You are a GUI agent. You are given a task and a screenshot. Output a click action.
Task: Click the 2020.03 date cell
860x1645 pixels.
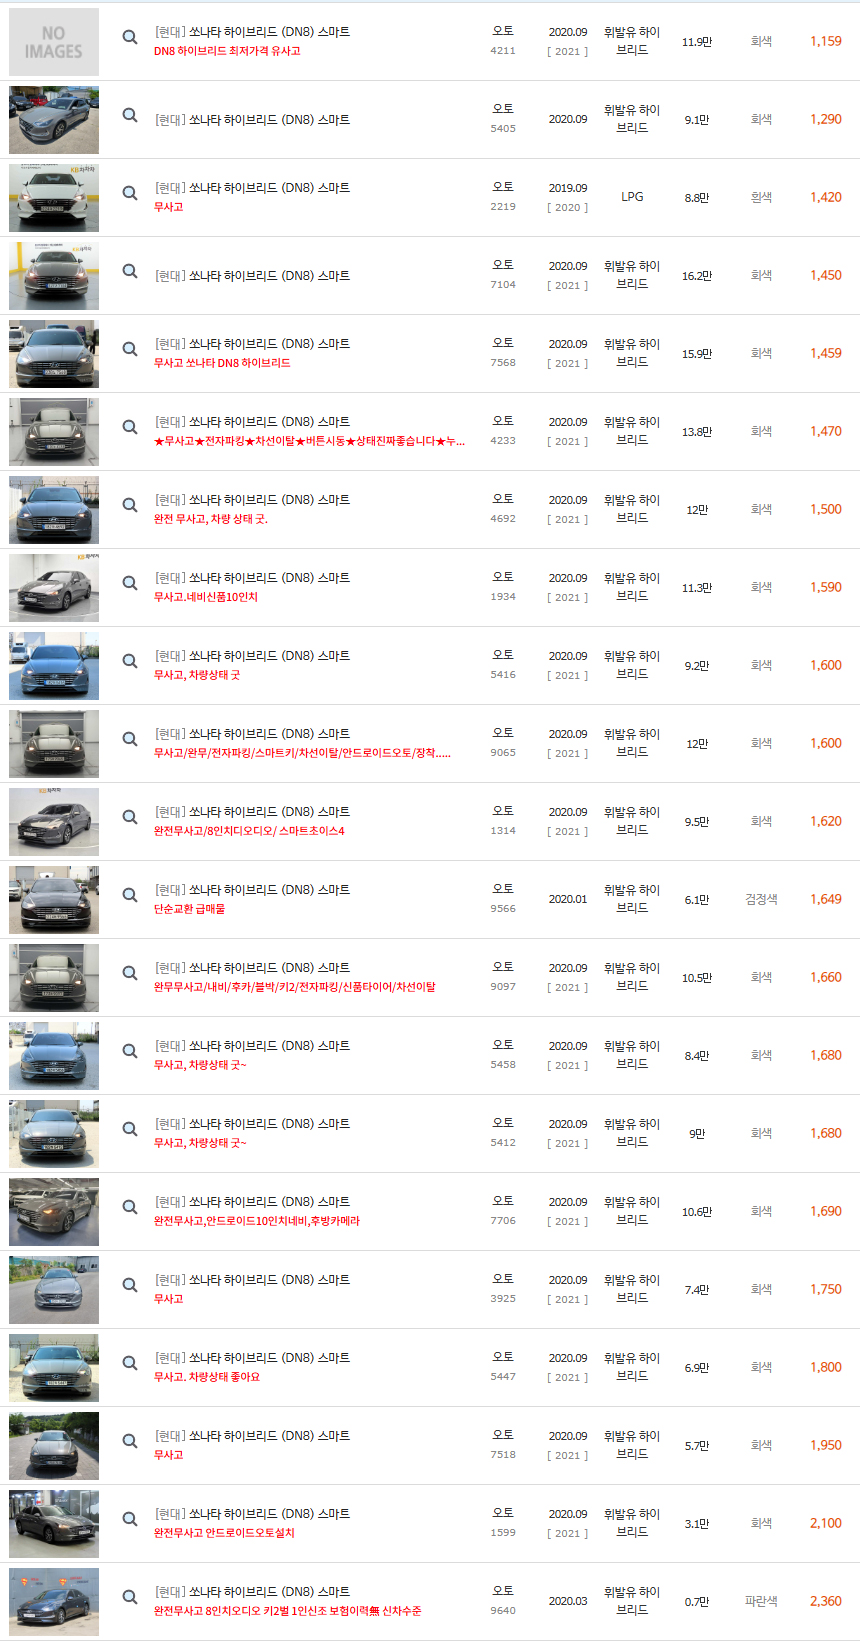tap(568, 1601)
